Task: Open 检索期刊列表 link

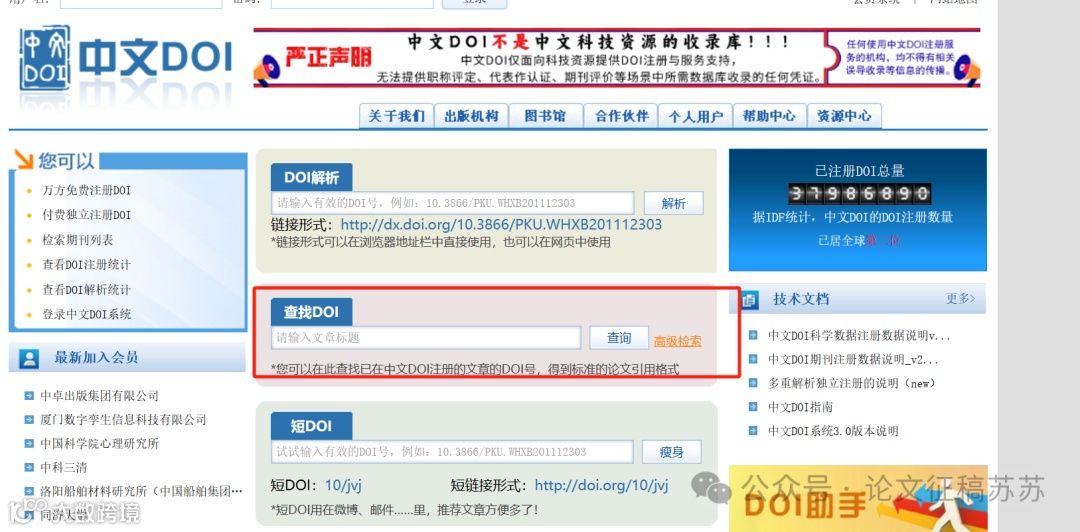Action: (x=78, y=240)
